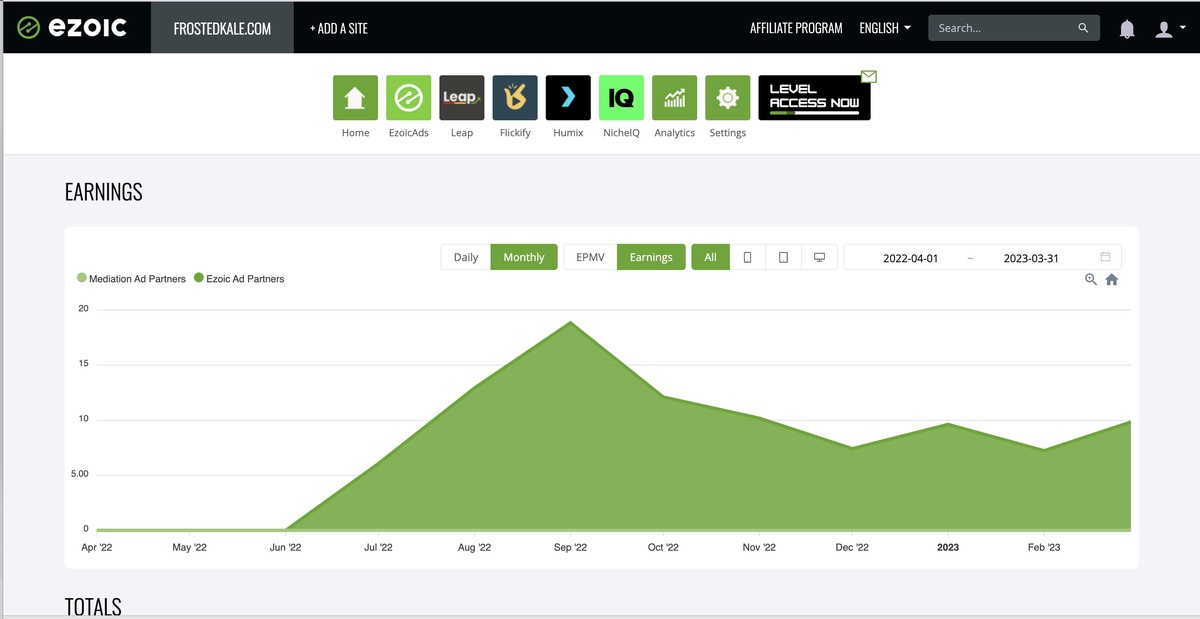The width and height of the screenshot is (1200, 619).
Task: Click the TOTALS heading
Action: tap(93, 607)
